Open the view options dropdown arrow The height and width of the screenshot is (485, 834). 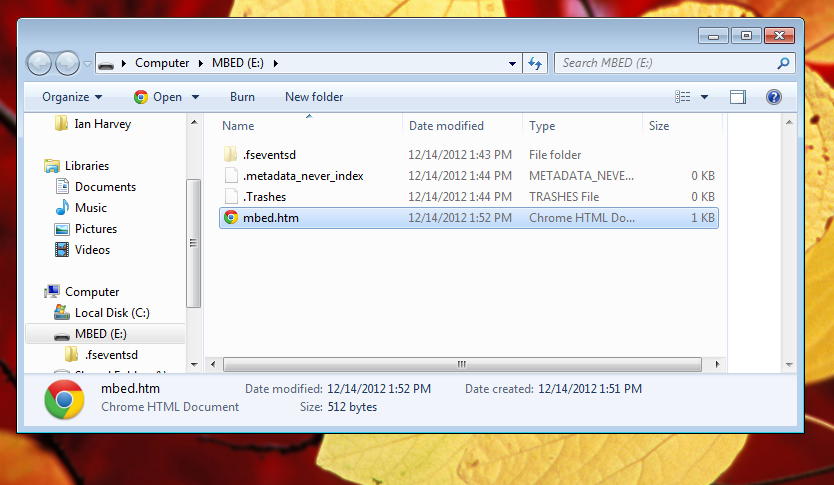tap(704, 97)
